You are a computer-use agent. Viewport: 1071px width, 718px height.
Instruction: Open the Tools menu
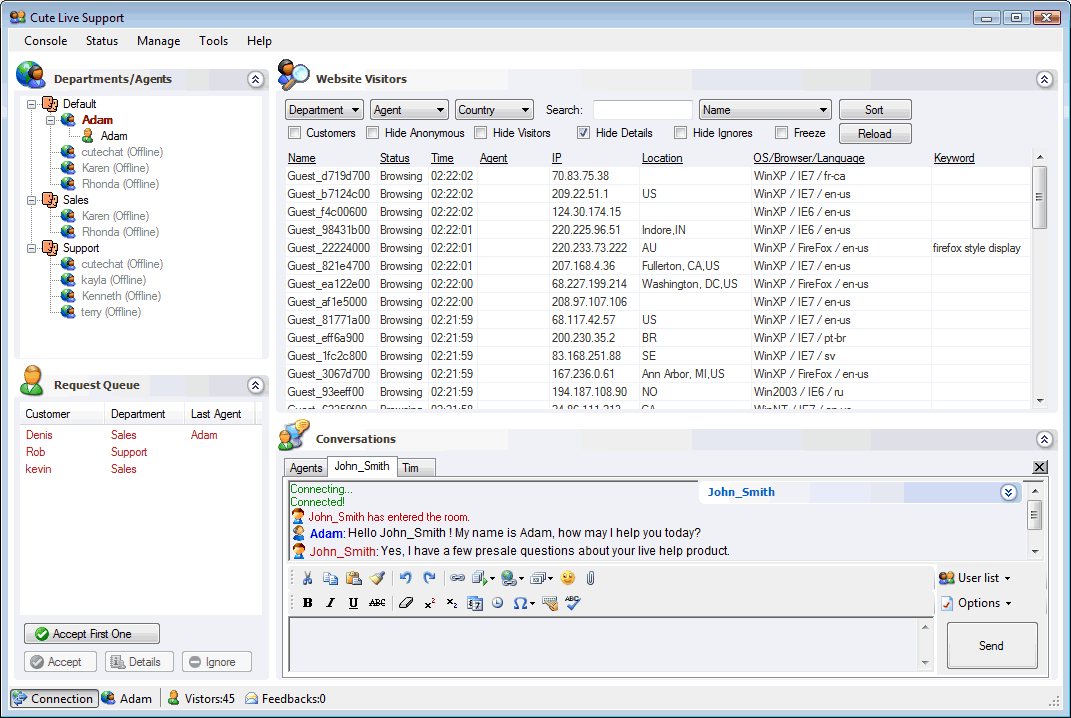click(x=213, y=41)
